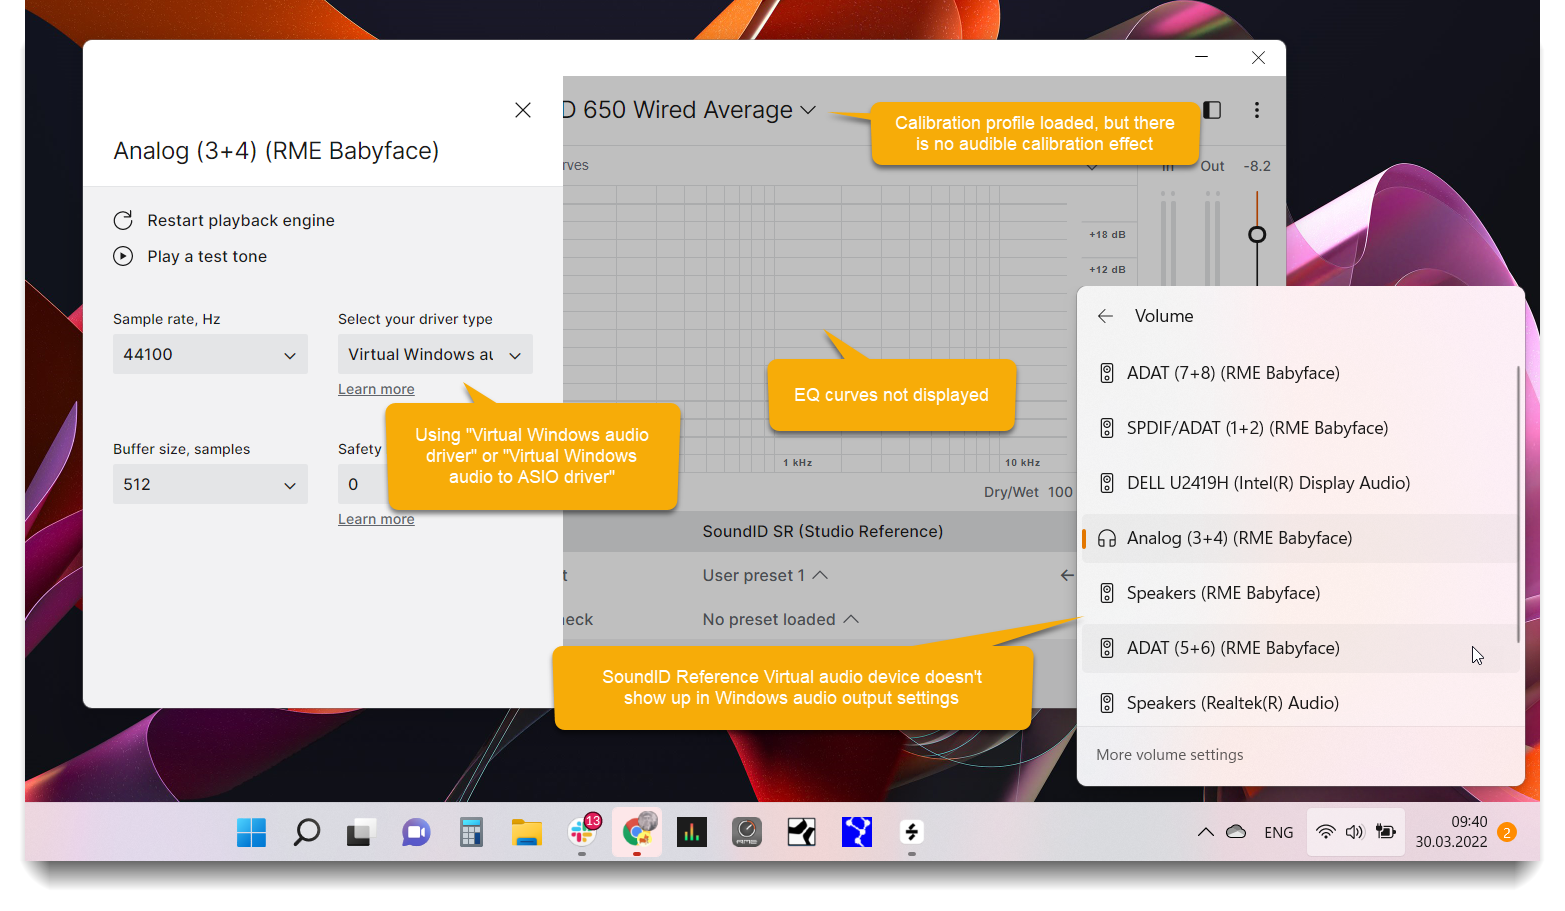The width and height of the screenshot is (1565, 911).
Task: Select Analog (3+4) (RME Babyface) output
Action: 1300,538
